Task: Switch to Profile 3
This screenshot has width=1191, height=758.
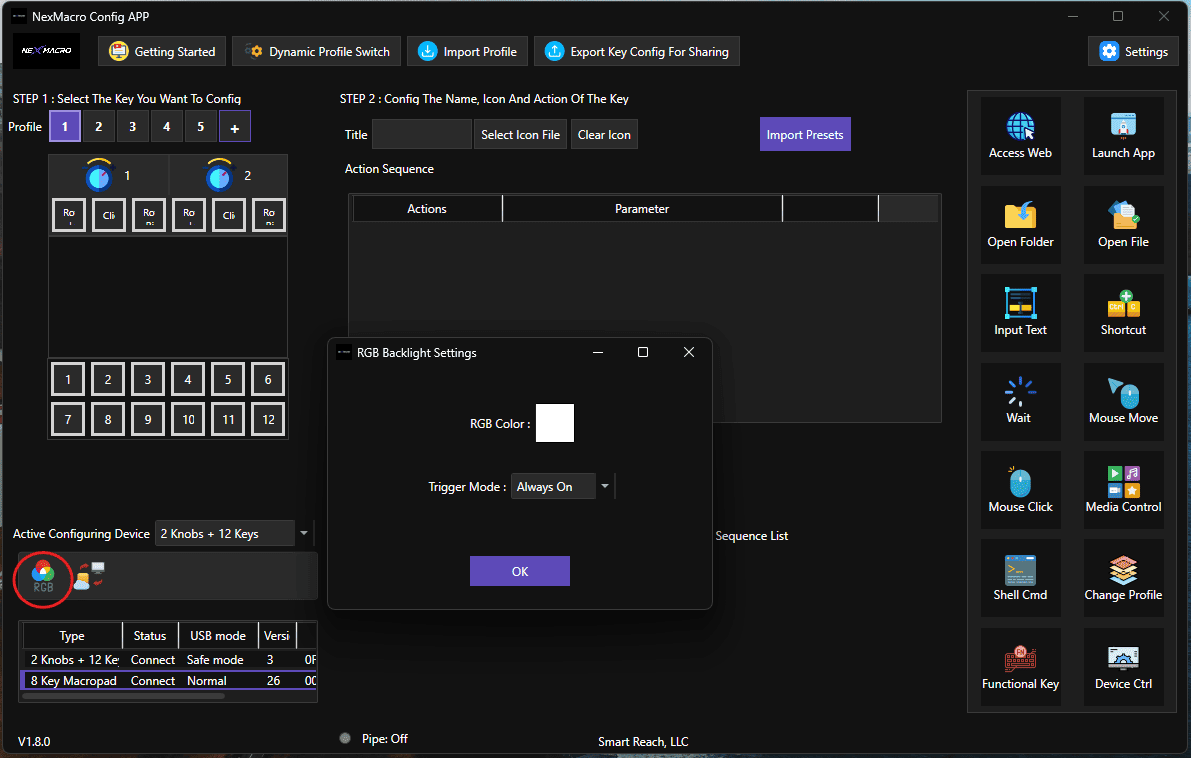Action: (133, 127)
